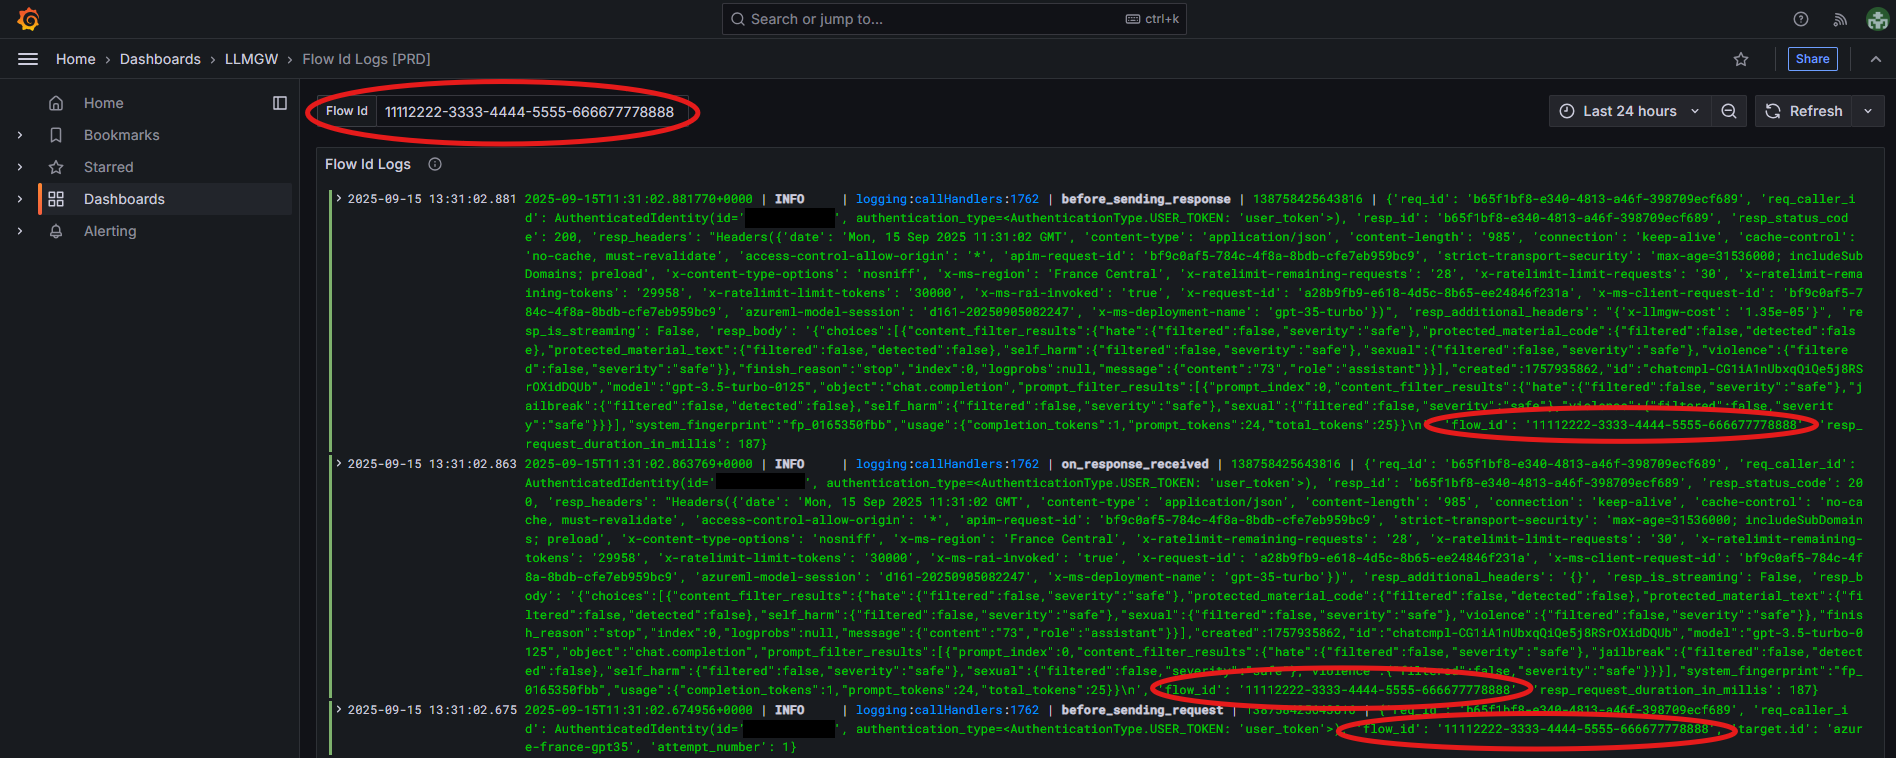Expand the Starred sidebar section
Image resolution: width=1896 pixels, height=758 pixels.
click(x=19, y=167)
